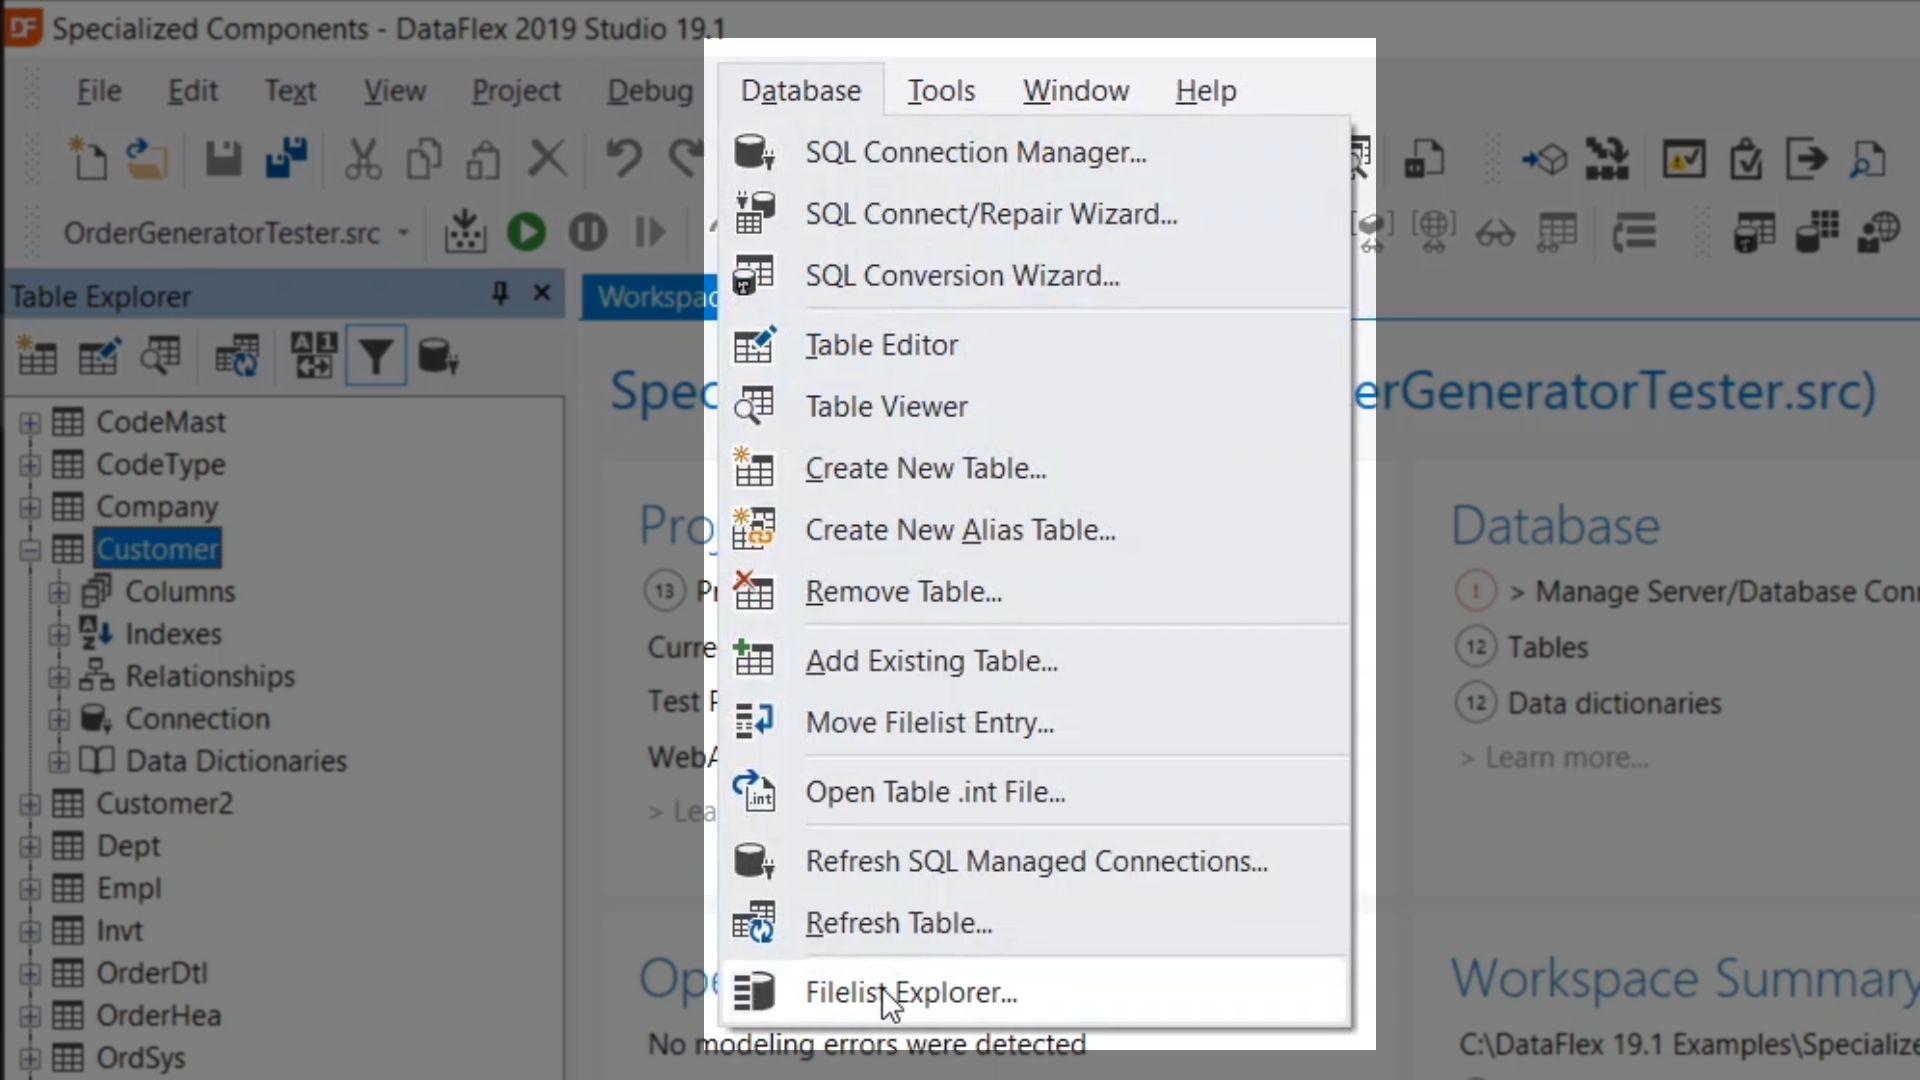Viewport: 1920px width, 1080px height.
Task: Collapse the Customer table node
Action: coord(30,549)
